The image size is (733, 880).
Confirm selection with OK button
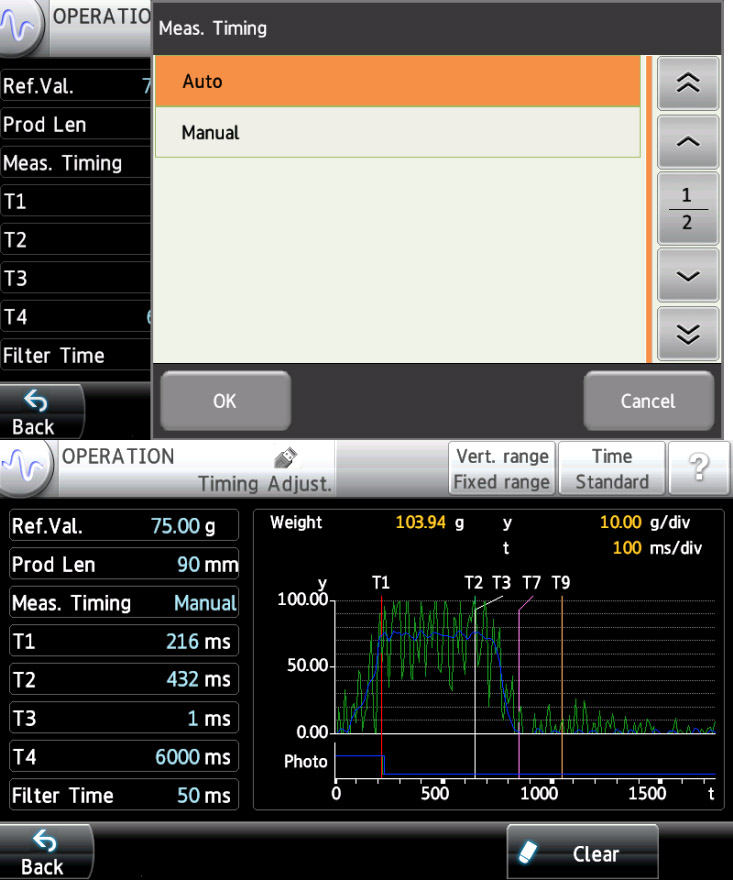pos(225,401)
